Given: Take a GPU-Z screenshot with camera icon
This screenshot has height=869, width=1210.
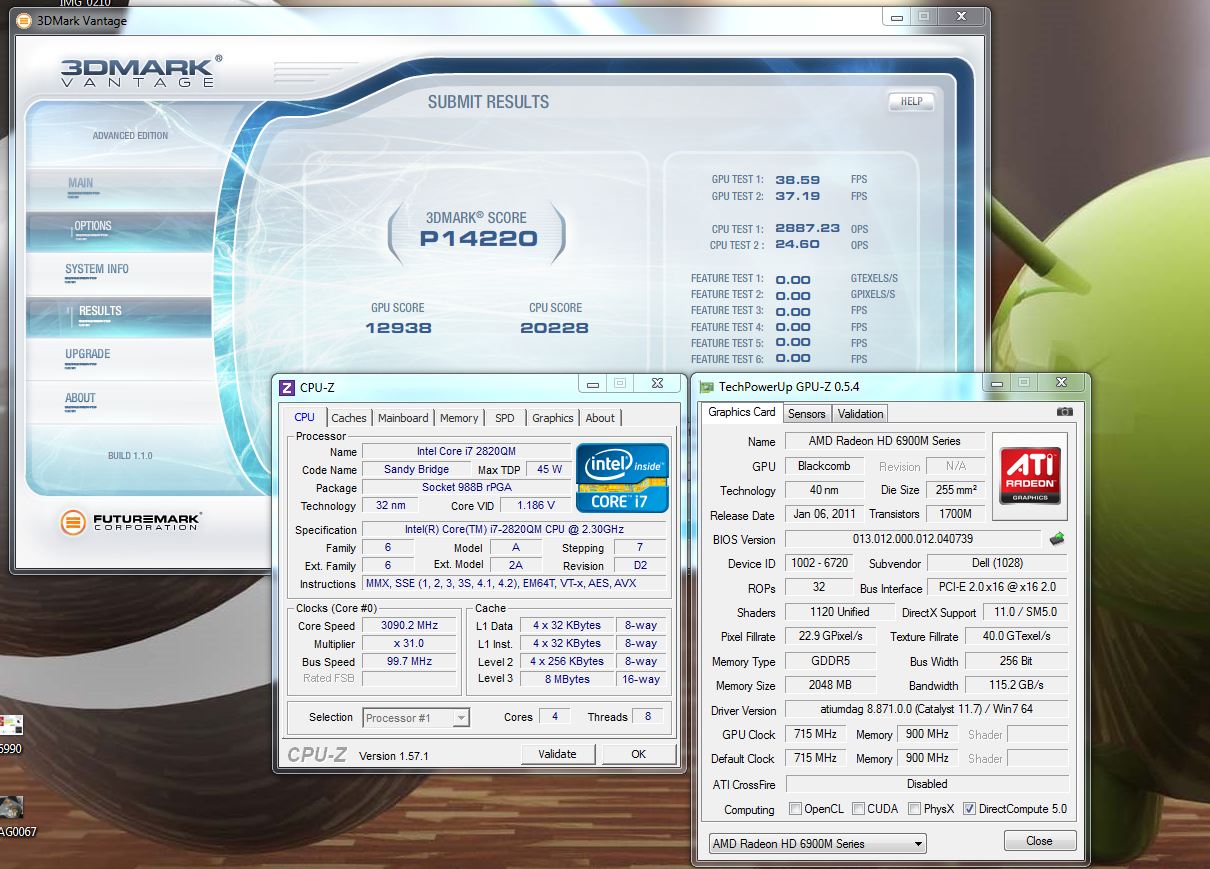Looking at the screenshot, I should click(1065, 412).
